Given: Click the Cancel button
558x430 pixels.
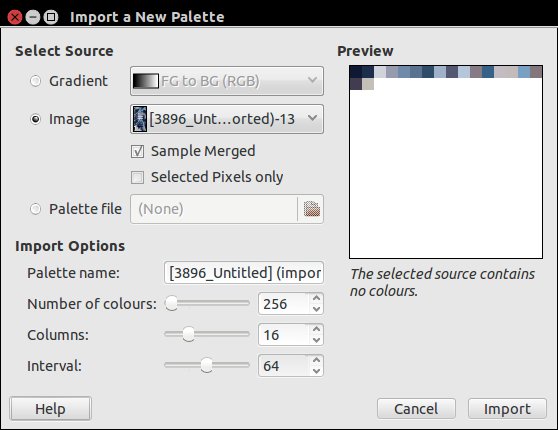Looking at the screenshot, I should click(x=416, y=409).
